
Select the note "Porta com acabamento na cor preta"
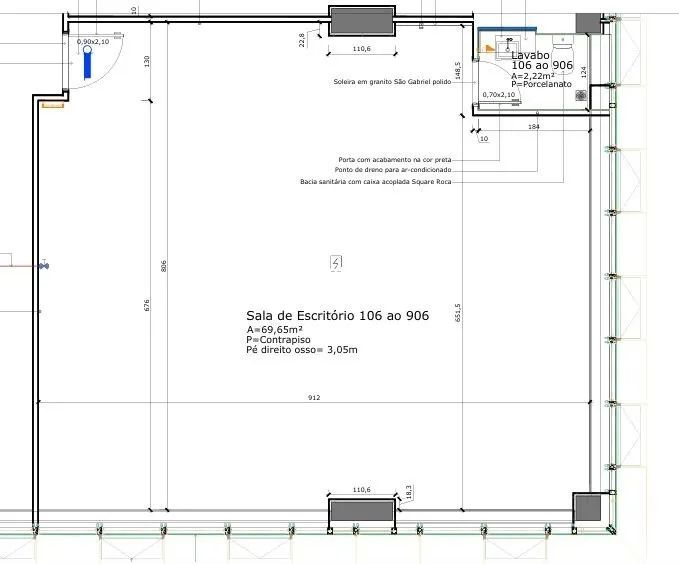click(x=395, y=160)
